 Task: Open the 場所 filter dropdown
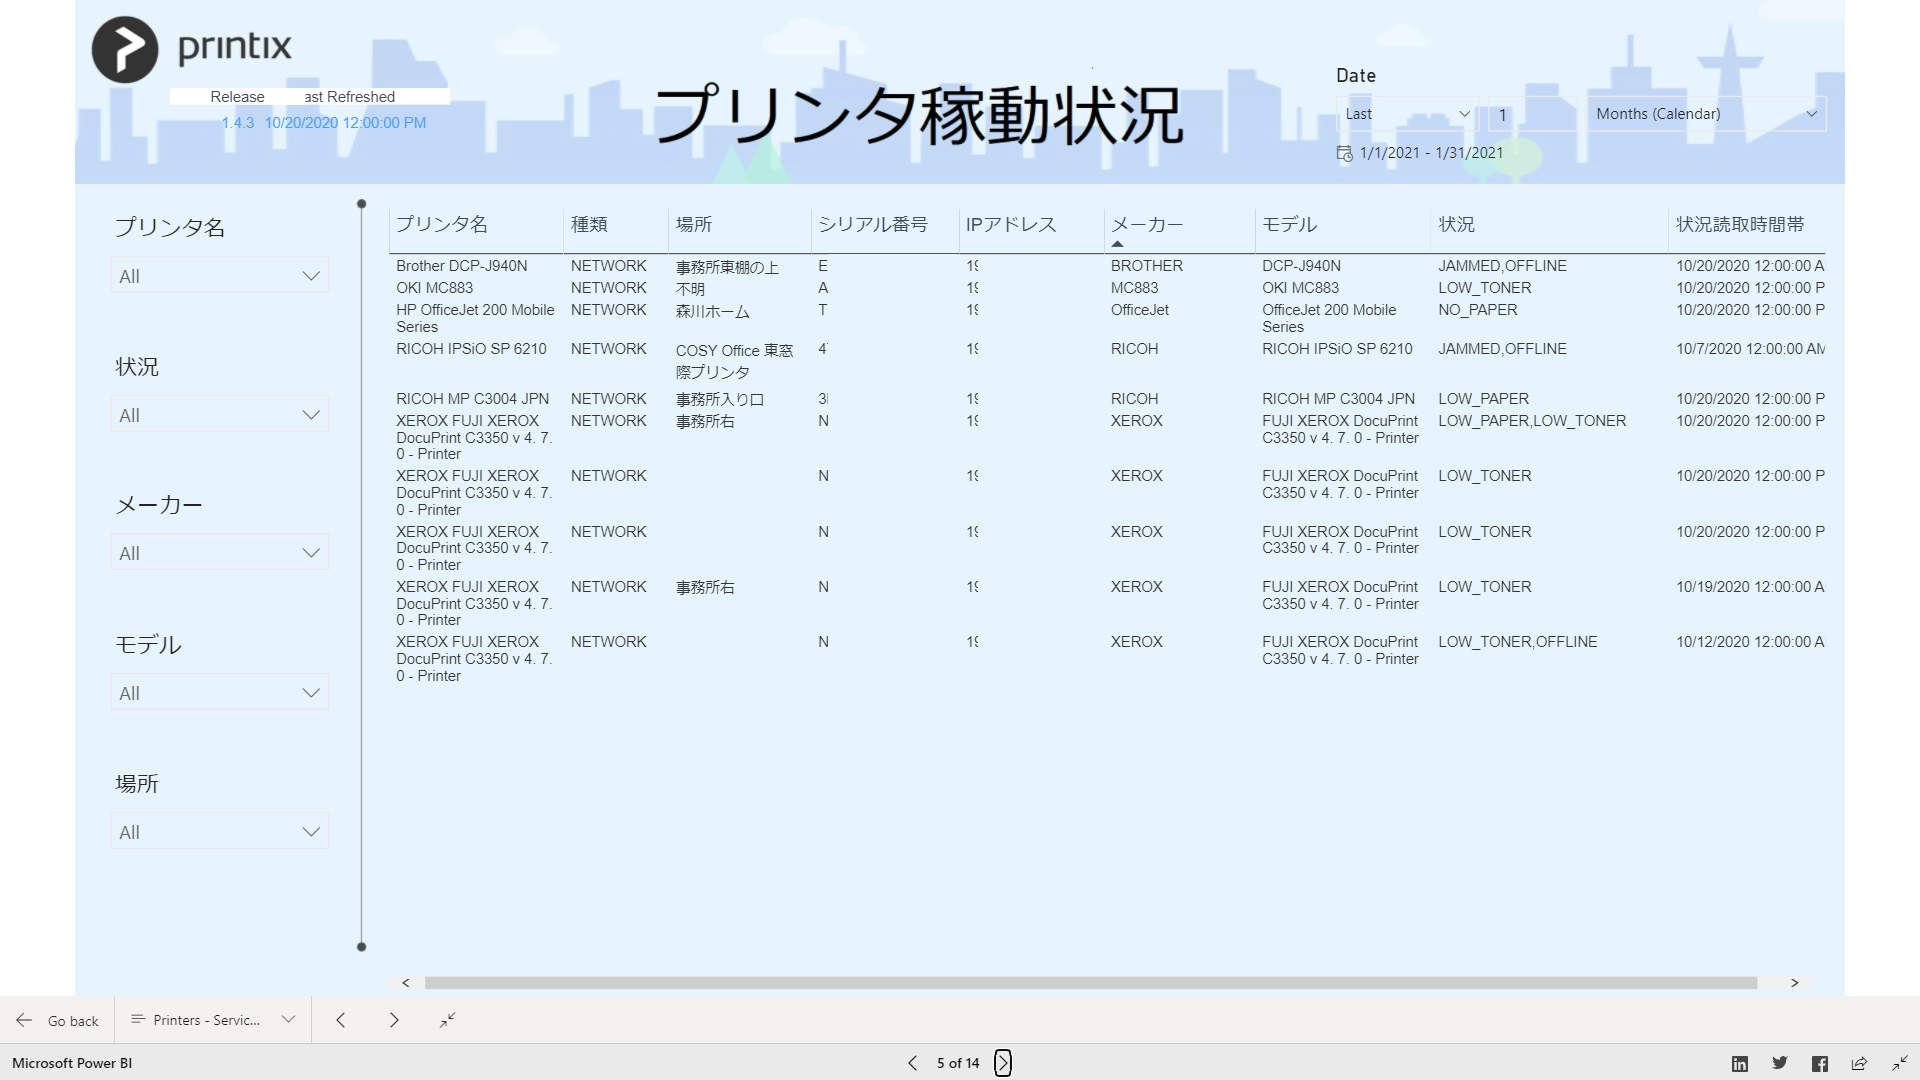220,832
